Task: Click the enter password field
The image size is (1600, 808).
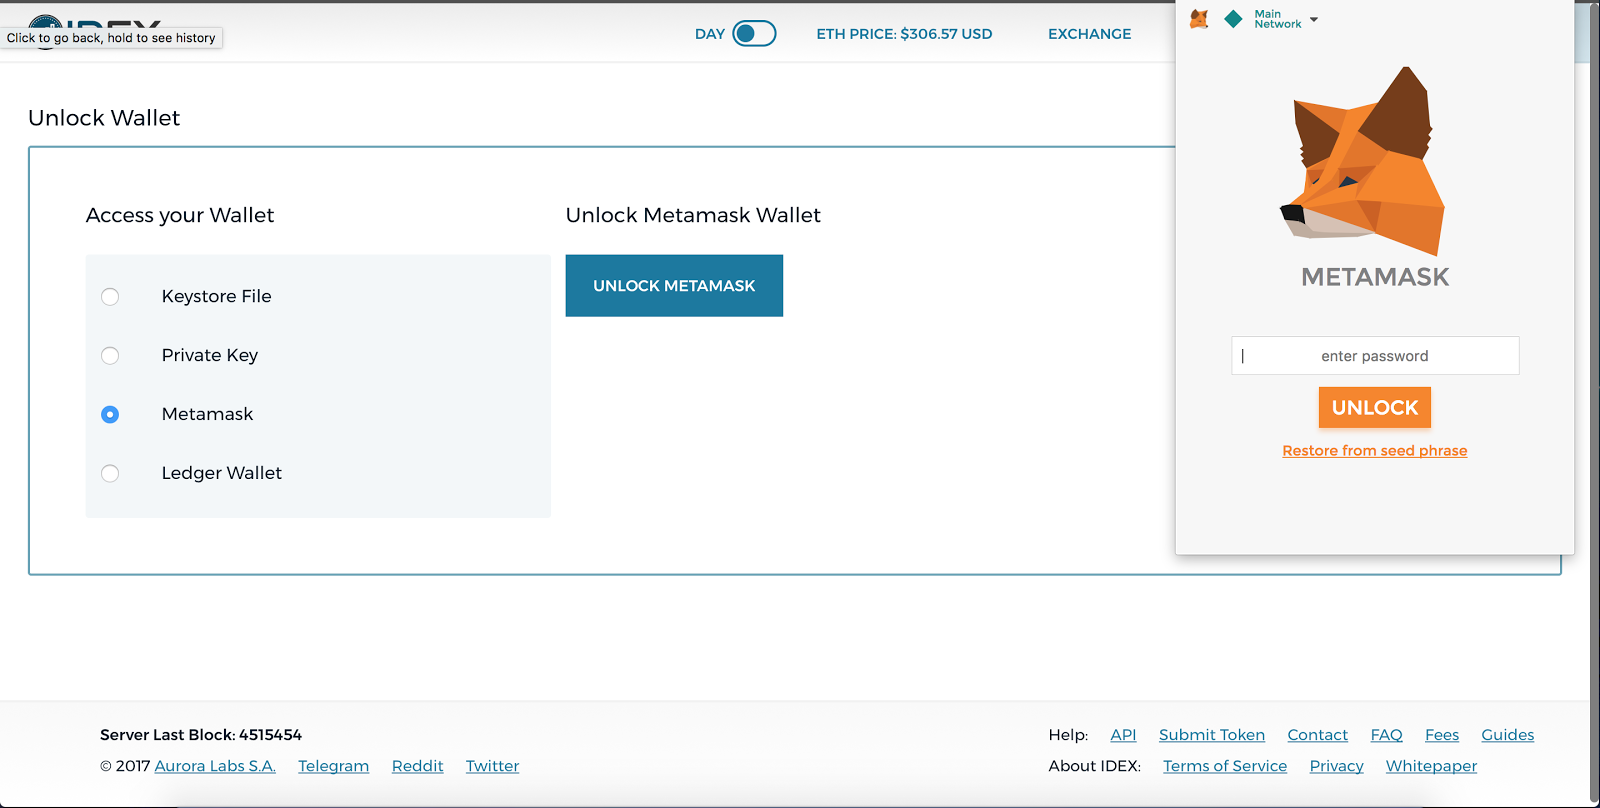Action: (x=1375, y=356)
